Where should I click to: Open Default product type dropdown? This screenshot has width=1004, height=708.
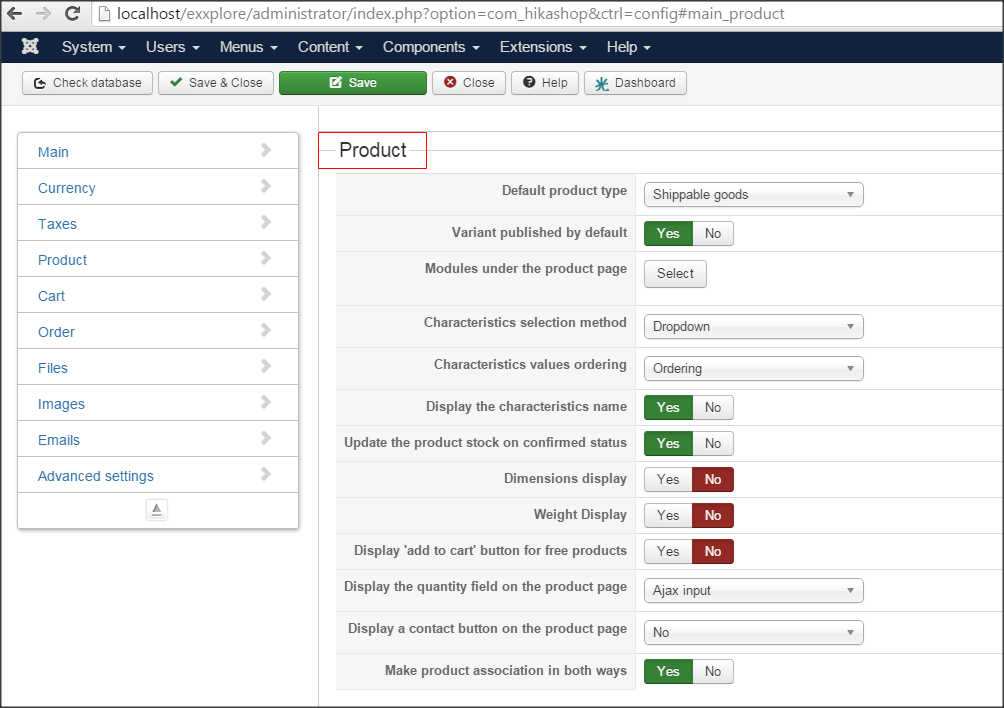pos(754,195)
